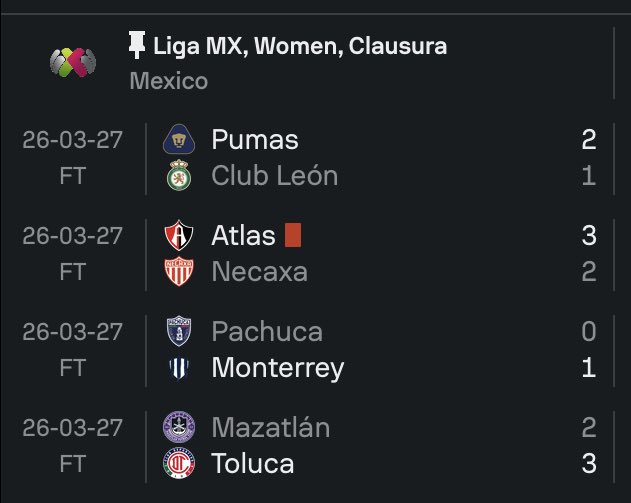The image size is (631, 503).
Task: Click the Pumas team crest
Action: tap(178, 140)
